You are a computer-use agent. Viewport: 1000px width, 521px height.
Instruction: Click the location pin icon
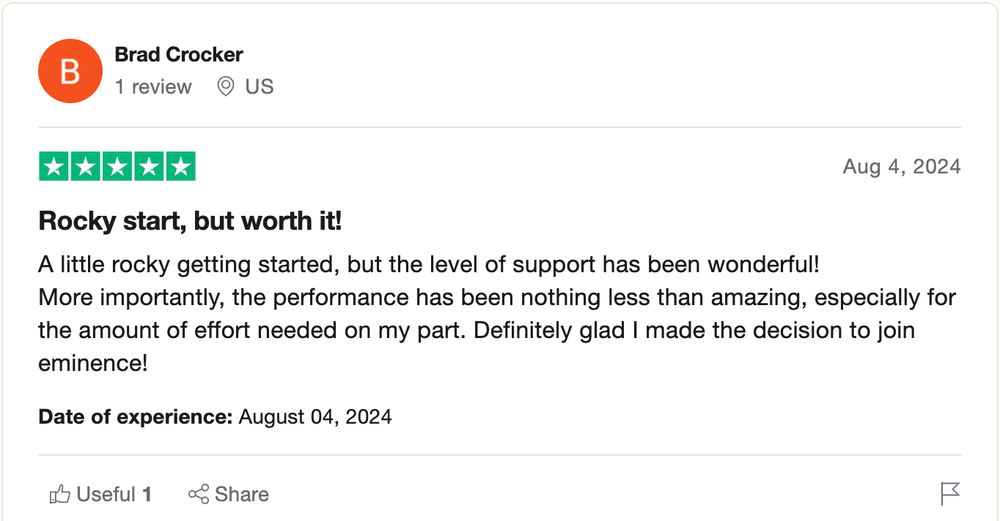pos(225,87)
